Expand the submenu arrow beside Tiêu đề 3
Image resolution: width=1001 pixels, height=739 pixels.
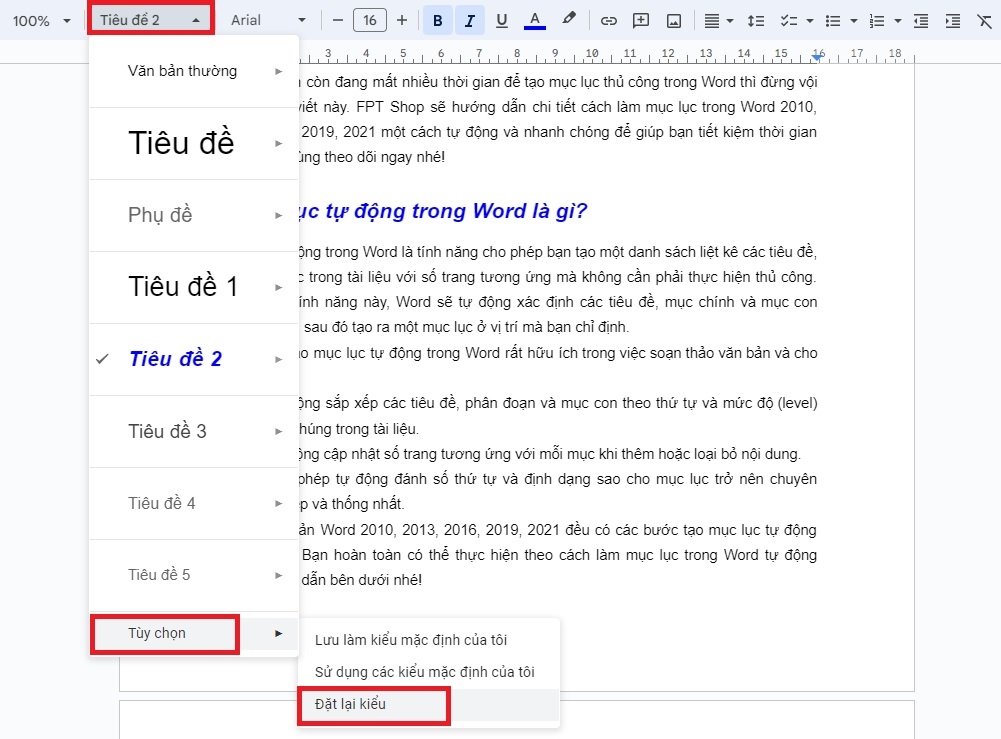[278, 431]
